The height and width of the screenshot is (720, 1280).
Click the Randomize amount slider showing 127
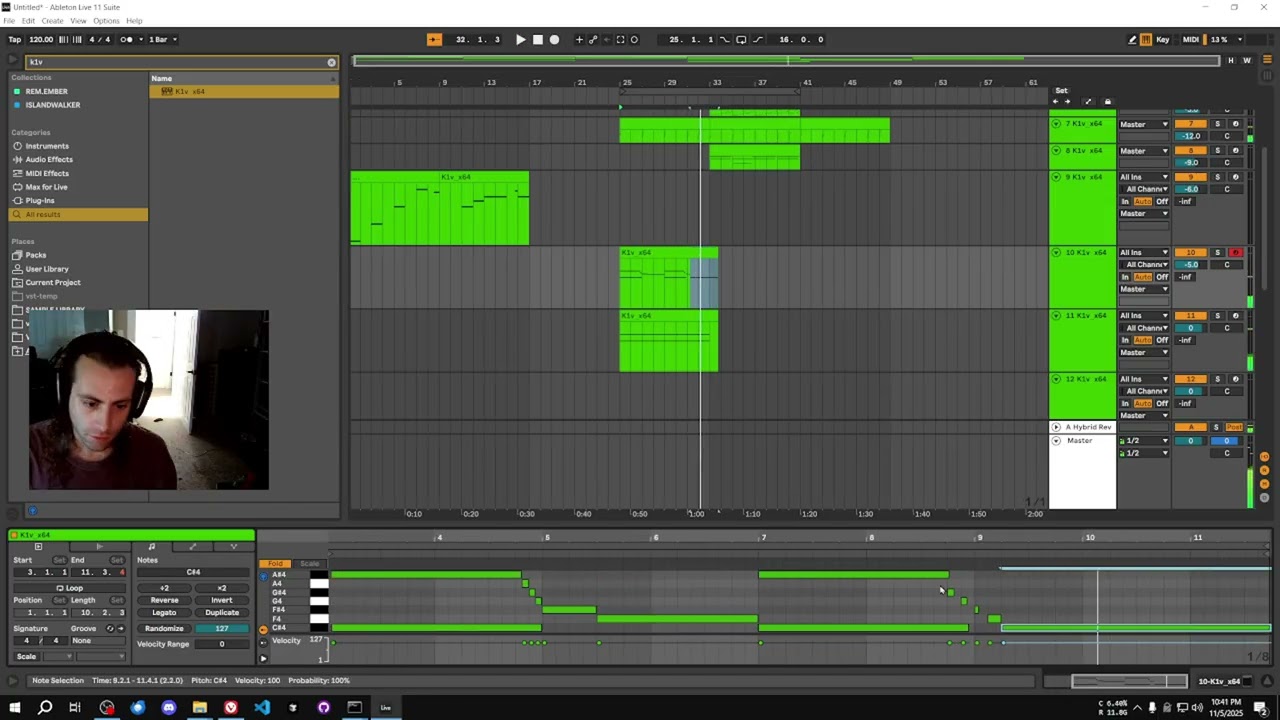point(222,629)
